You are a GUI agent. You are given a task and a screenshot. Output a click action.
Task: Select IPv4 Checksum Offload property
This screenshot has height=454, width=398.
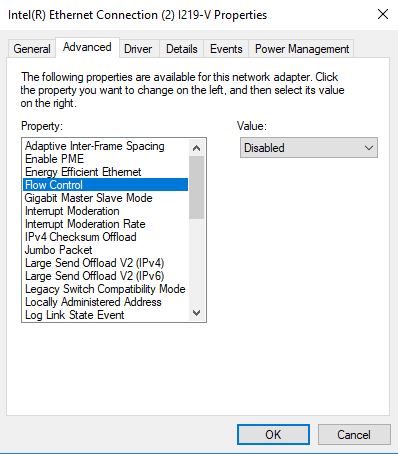click(105, 237)
